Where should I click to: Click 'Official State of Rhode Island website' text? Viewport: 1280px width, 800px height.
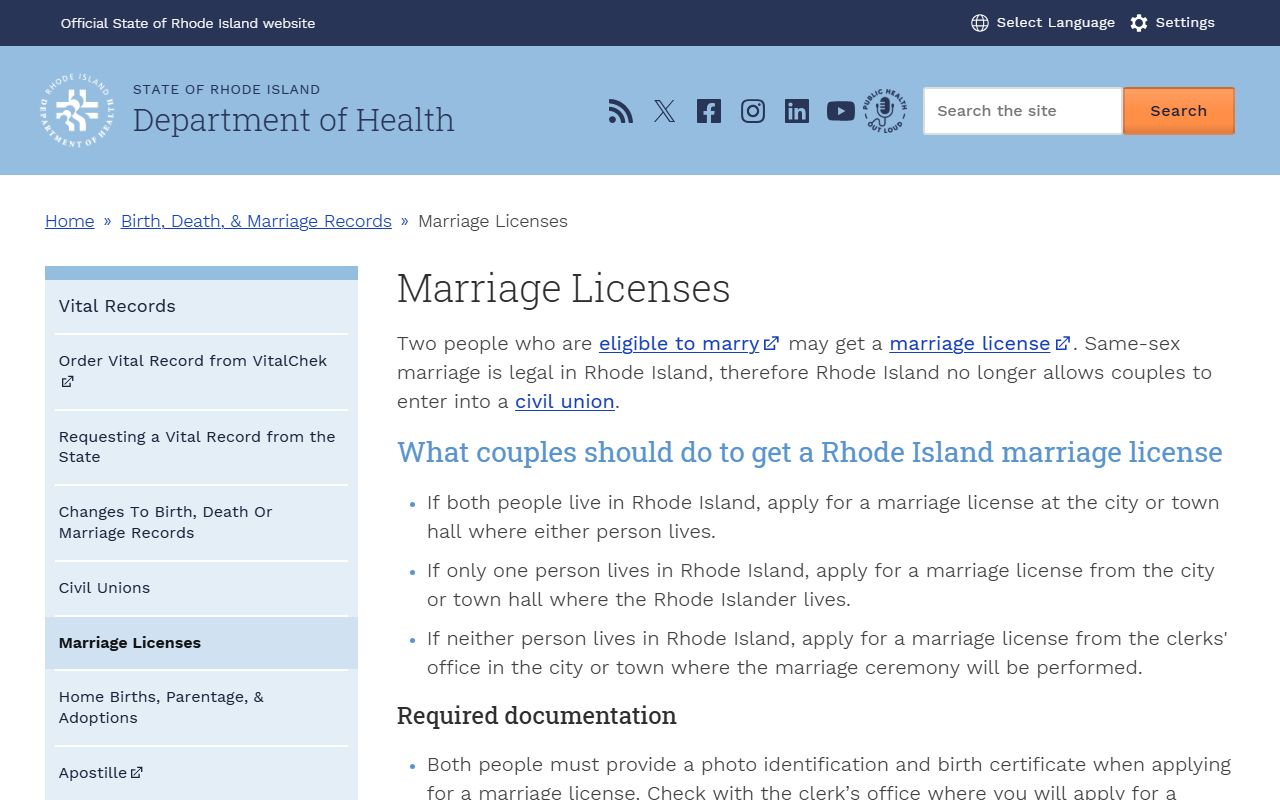click(x=188, y=23)
